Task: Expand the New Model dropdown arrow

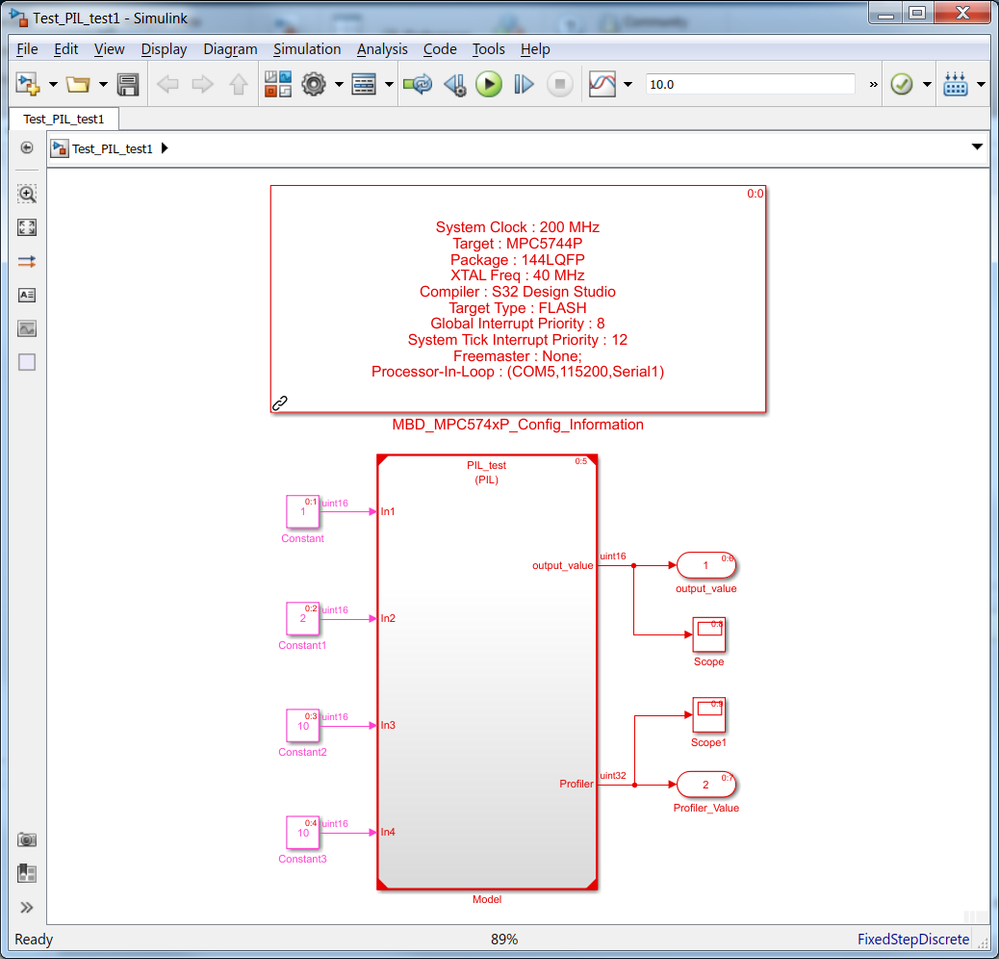Action: [x=54, y=84]
